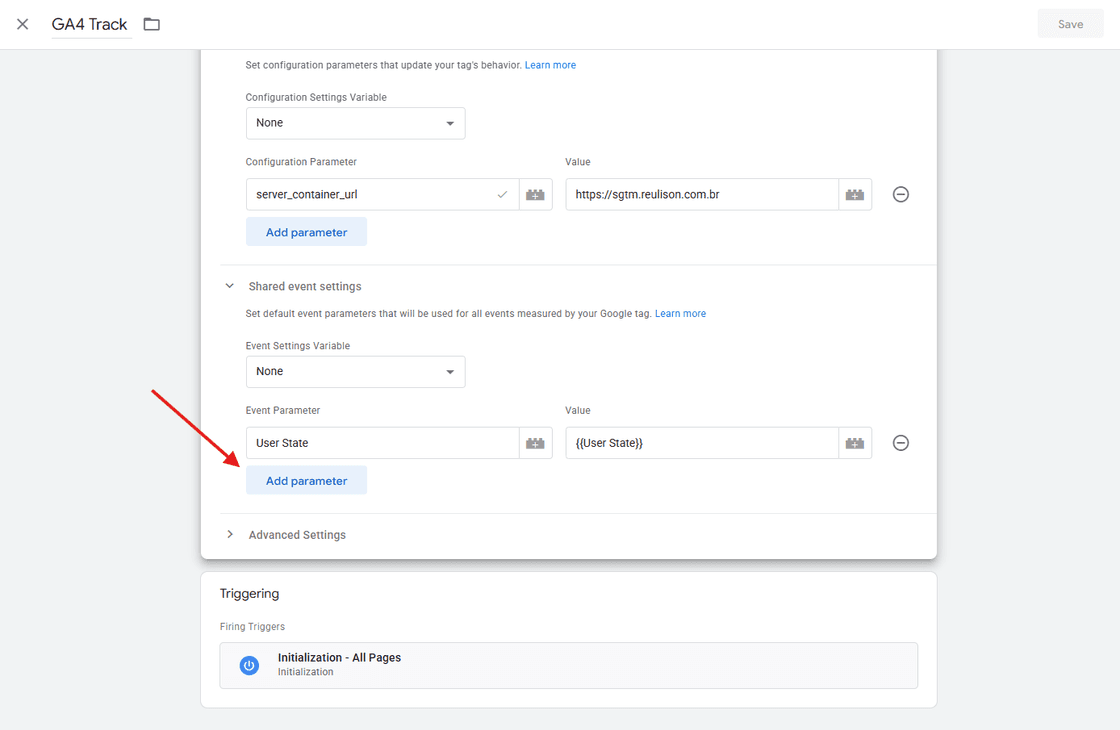Close the GA4 Track tag editor
Screen dimensions: 1120x730
click(x=23, y=24)
